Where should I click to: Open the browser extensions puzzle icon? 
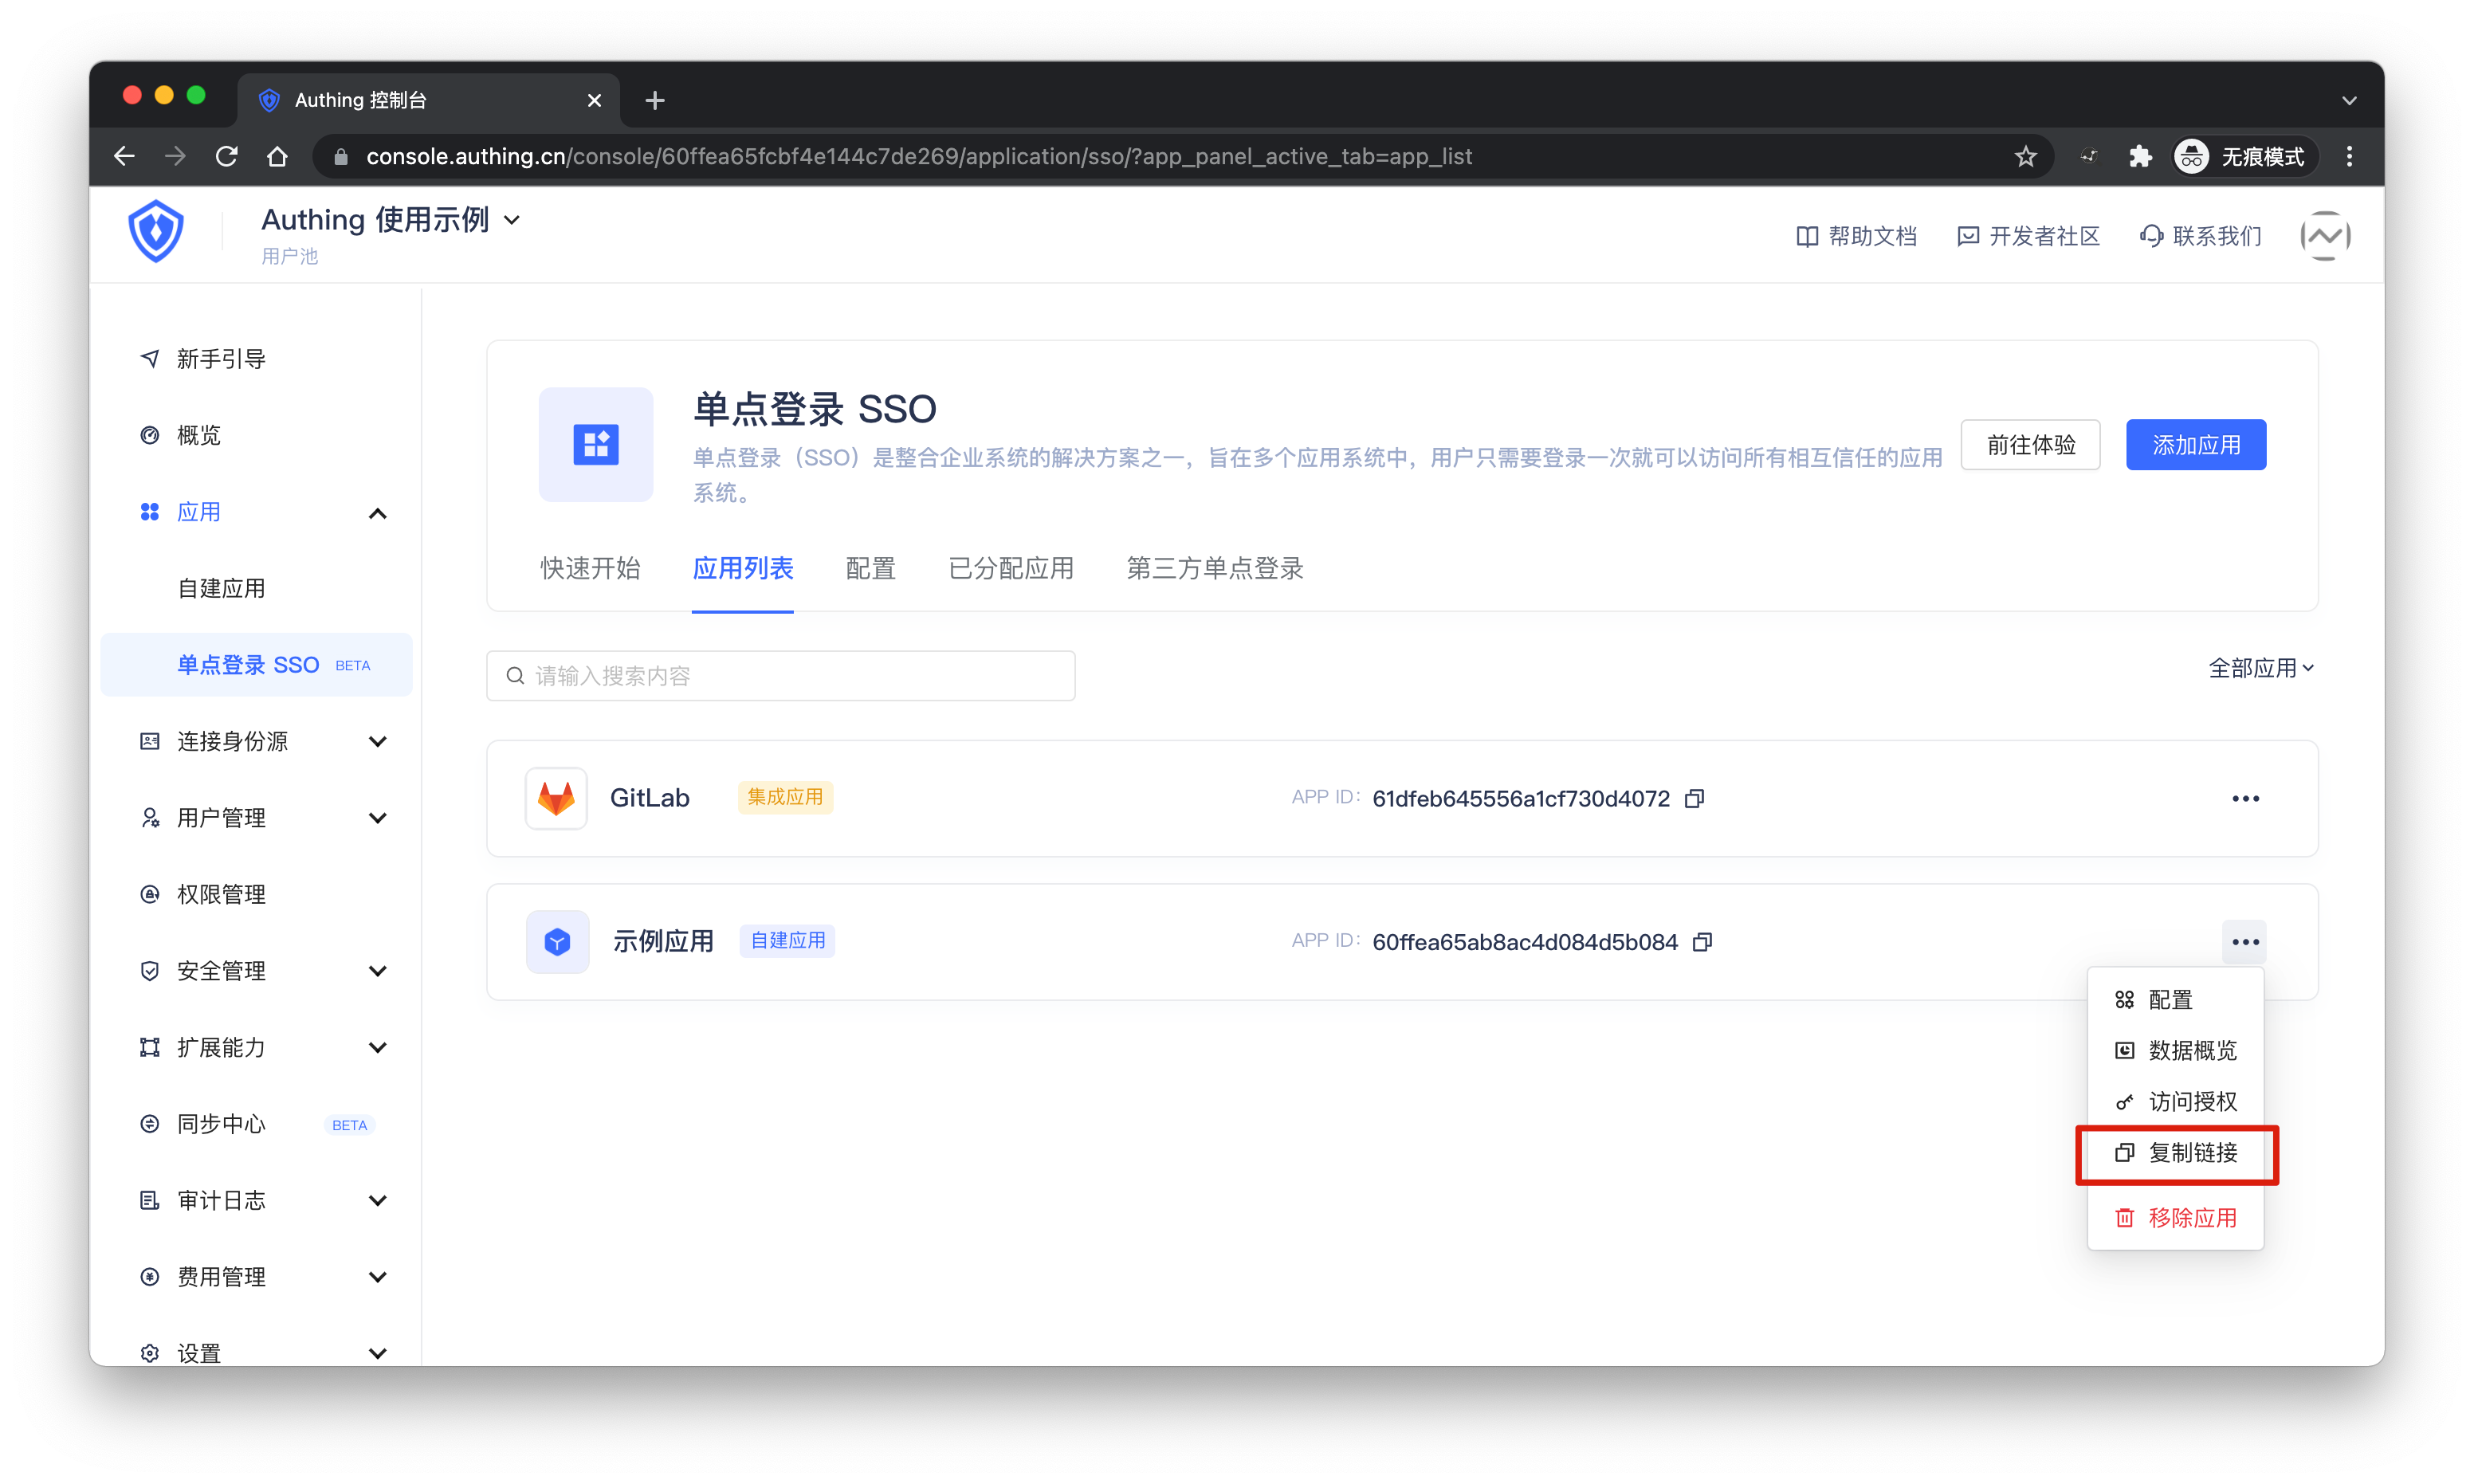[x=2139, y=156]
